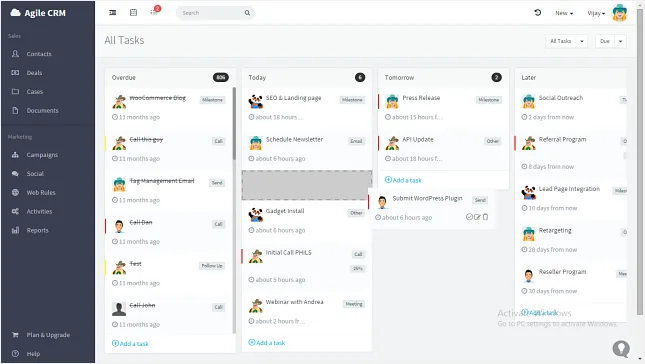645x364 pixels.
Task: Open the Lead Page Integration task
Action: click(x=569, y=189)
